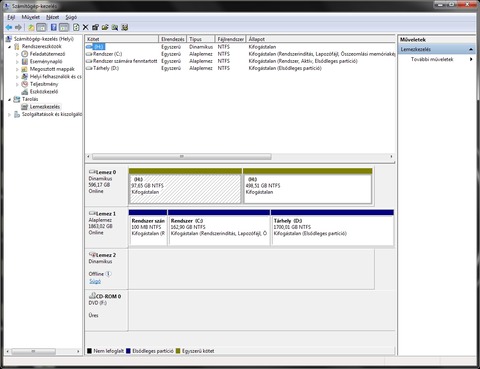The image size is (480, 369).
Task: Select the Rendszer (C:) row in volume list
Action: (240, 54)
